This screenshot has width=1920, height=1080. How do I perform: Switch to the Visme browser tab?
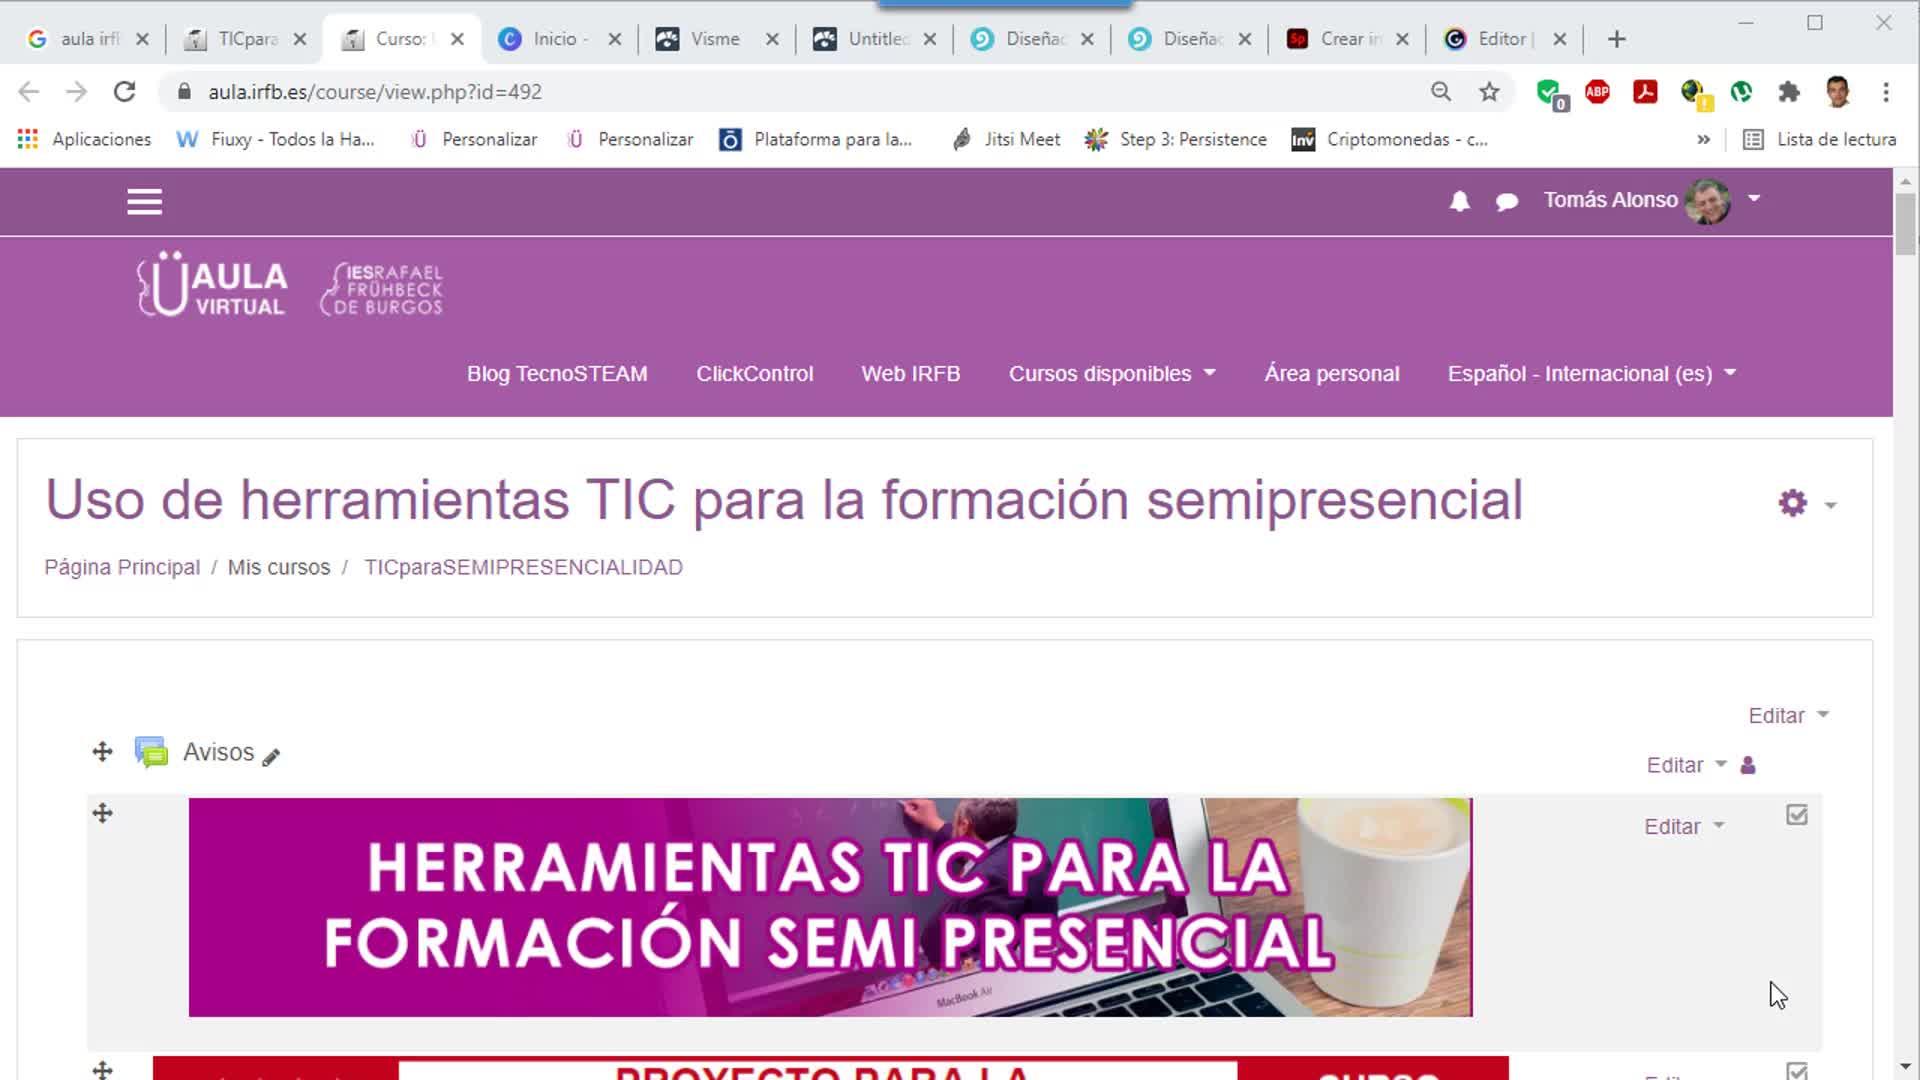pos(714,39)
